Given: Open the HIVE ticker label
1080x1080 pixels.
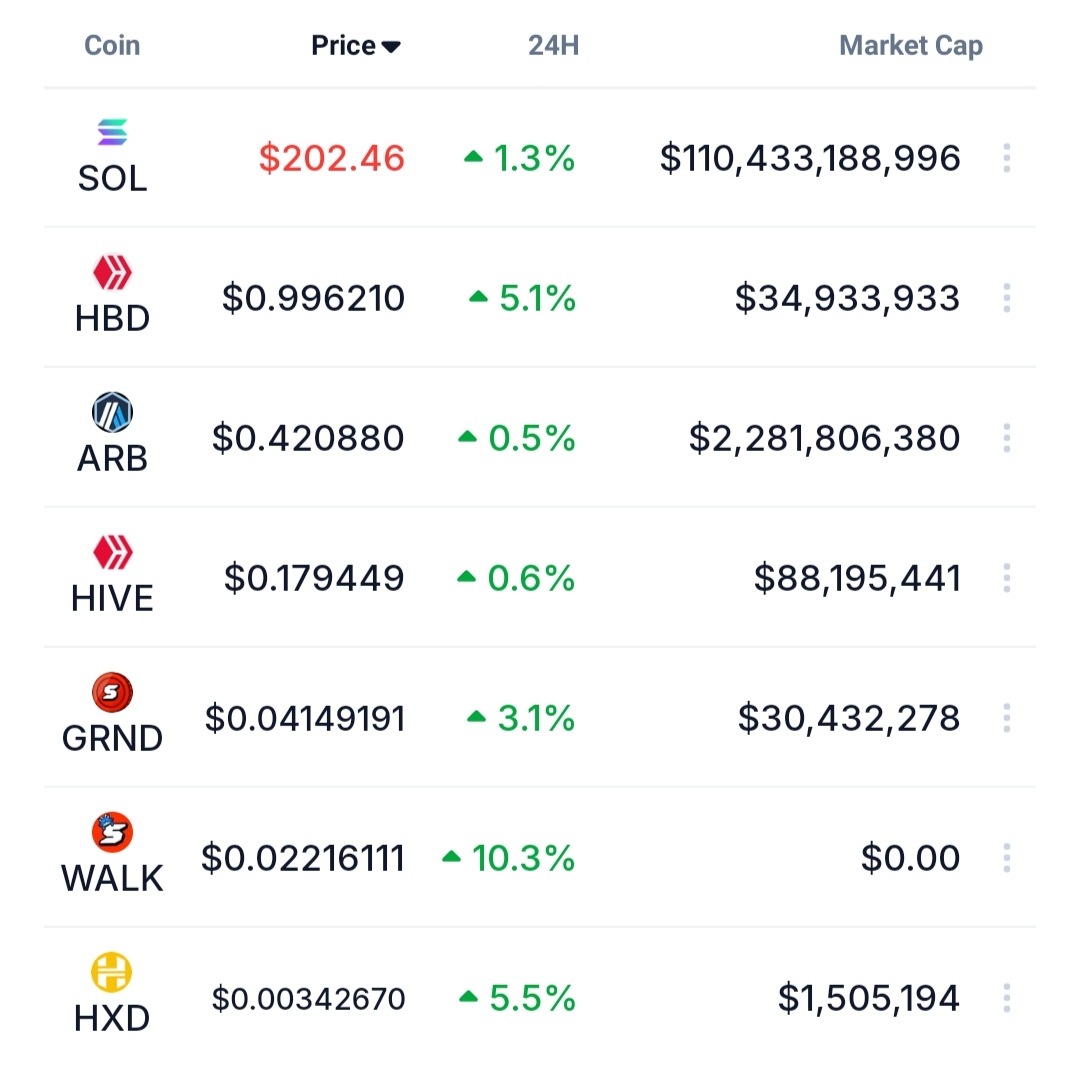Looking at the screenshot, I should (x=112, y=598).
